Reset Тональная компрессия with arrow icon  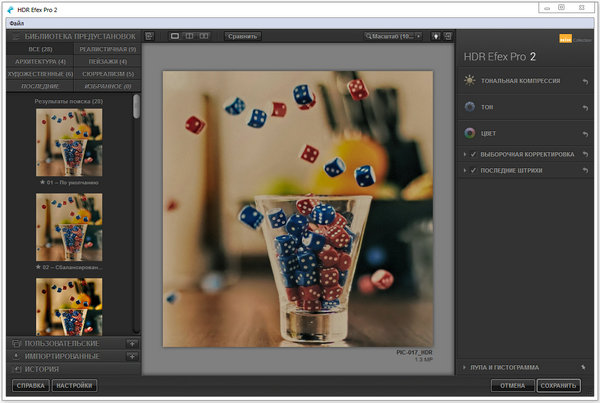click(585, 80)
